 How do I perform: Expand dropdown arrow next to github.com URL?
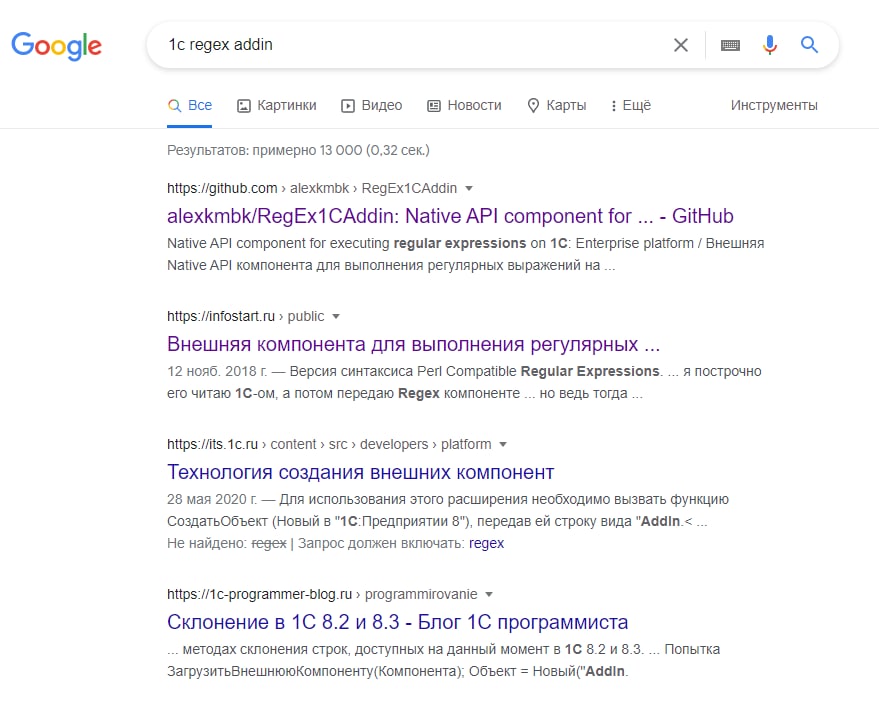click(x=469, y=189)
